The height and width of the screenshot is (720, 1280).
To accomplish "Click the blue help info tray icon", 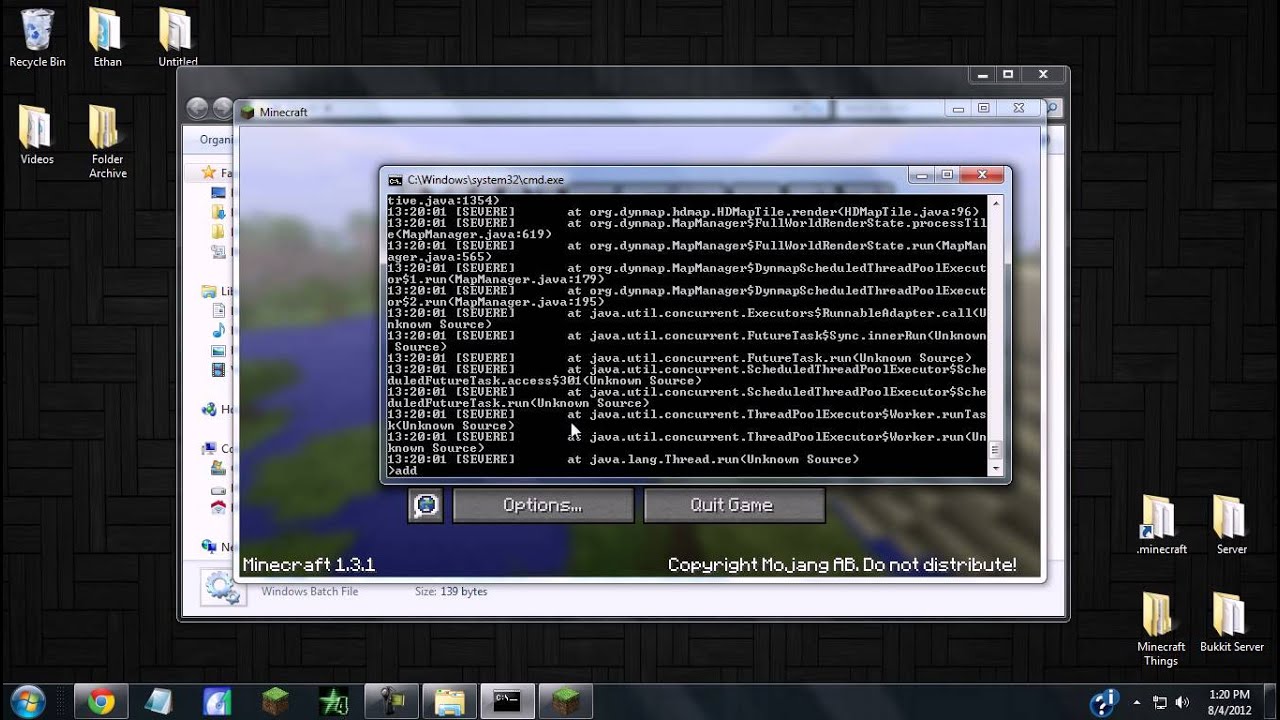I will point(1103,701).
